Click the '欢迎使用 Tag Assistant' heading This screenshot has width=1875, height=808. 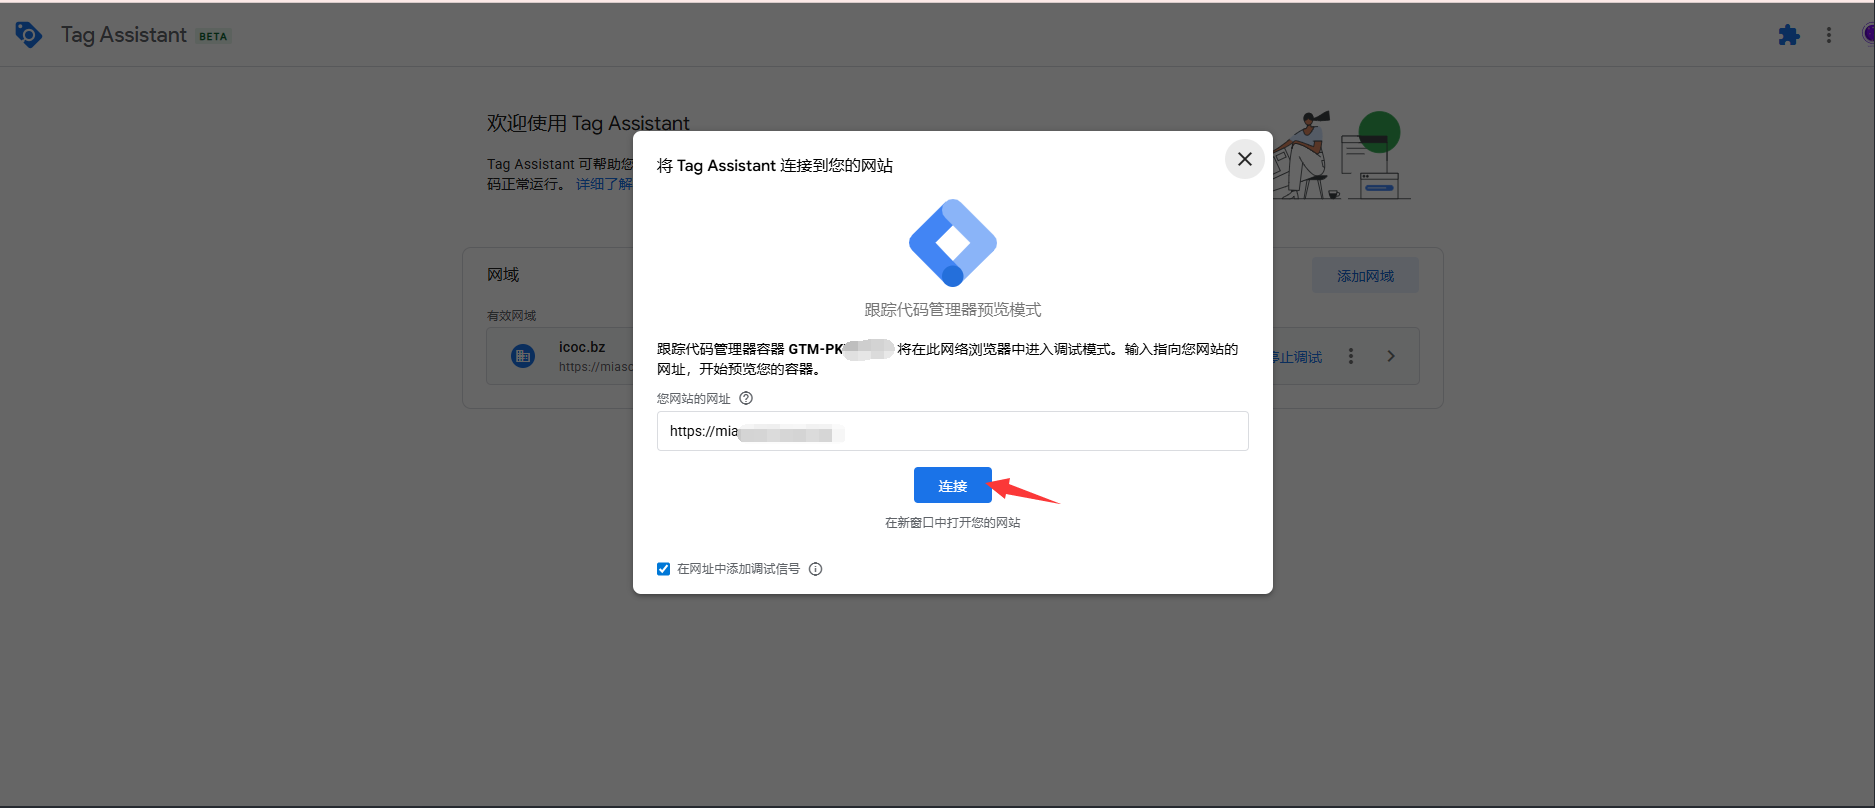coord(588,123)
